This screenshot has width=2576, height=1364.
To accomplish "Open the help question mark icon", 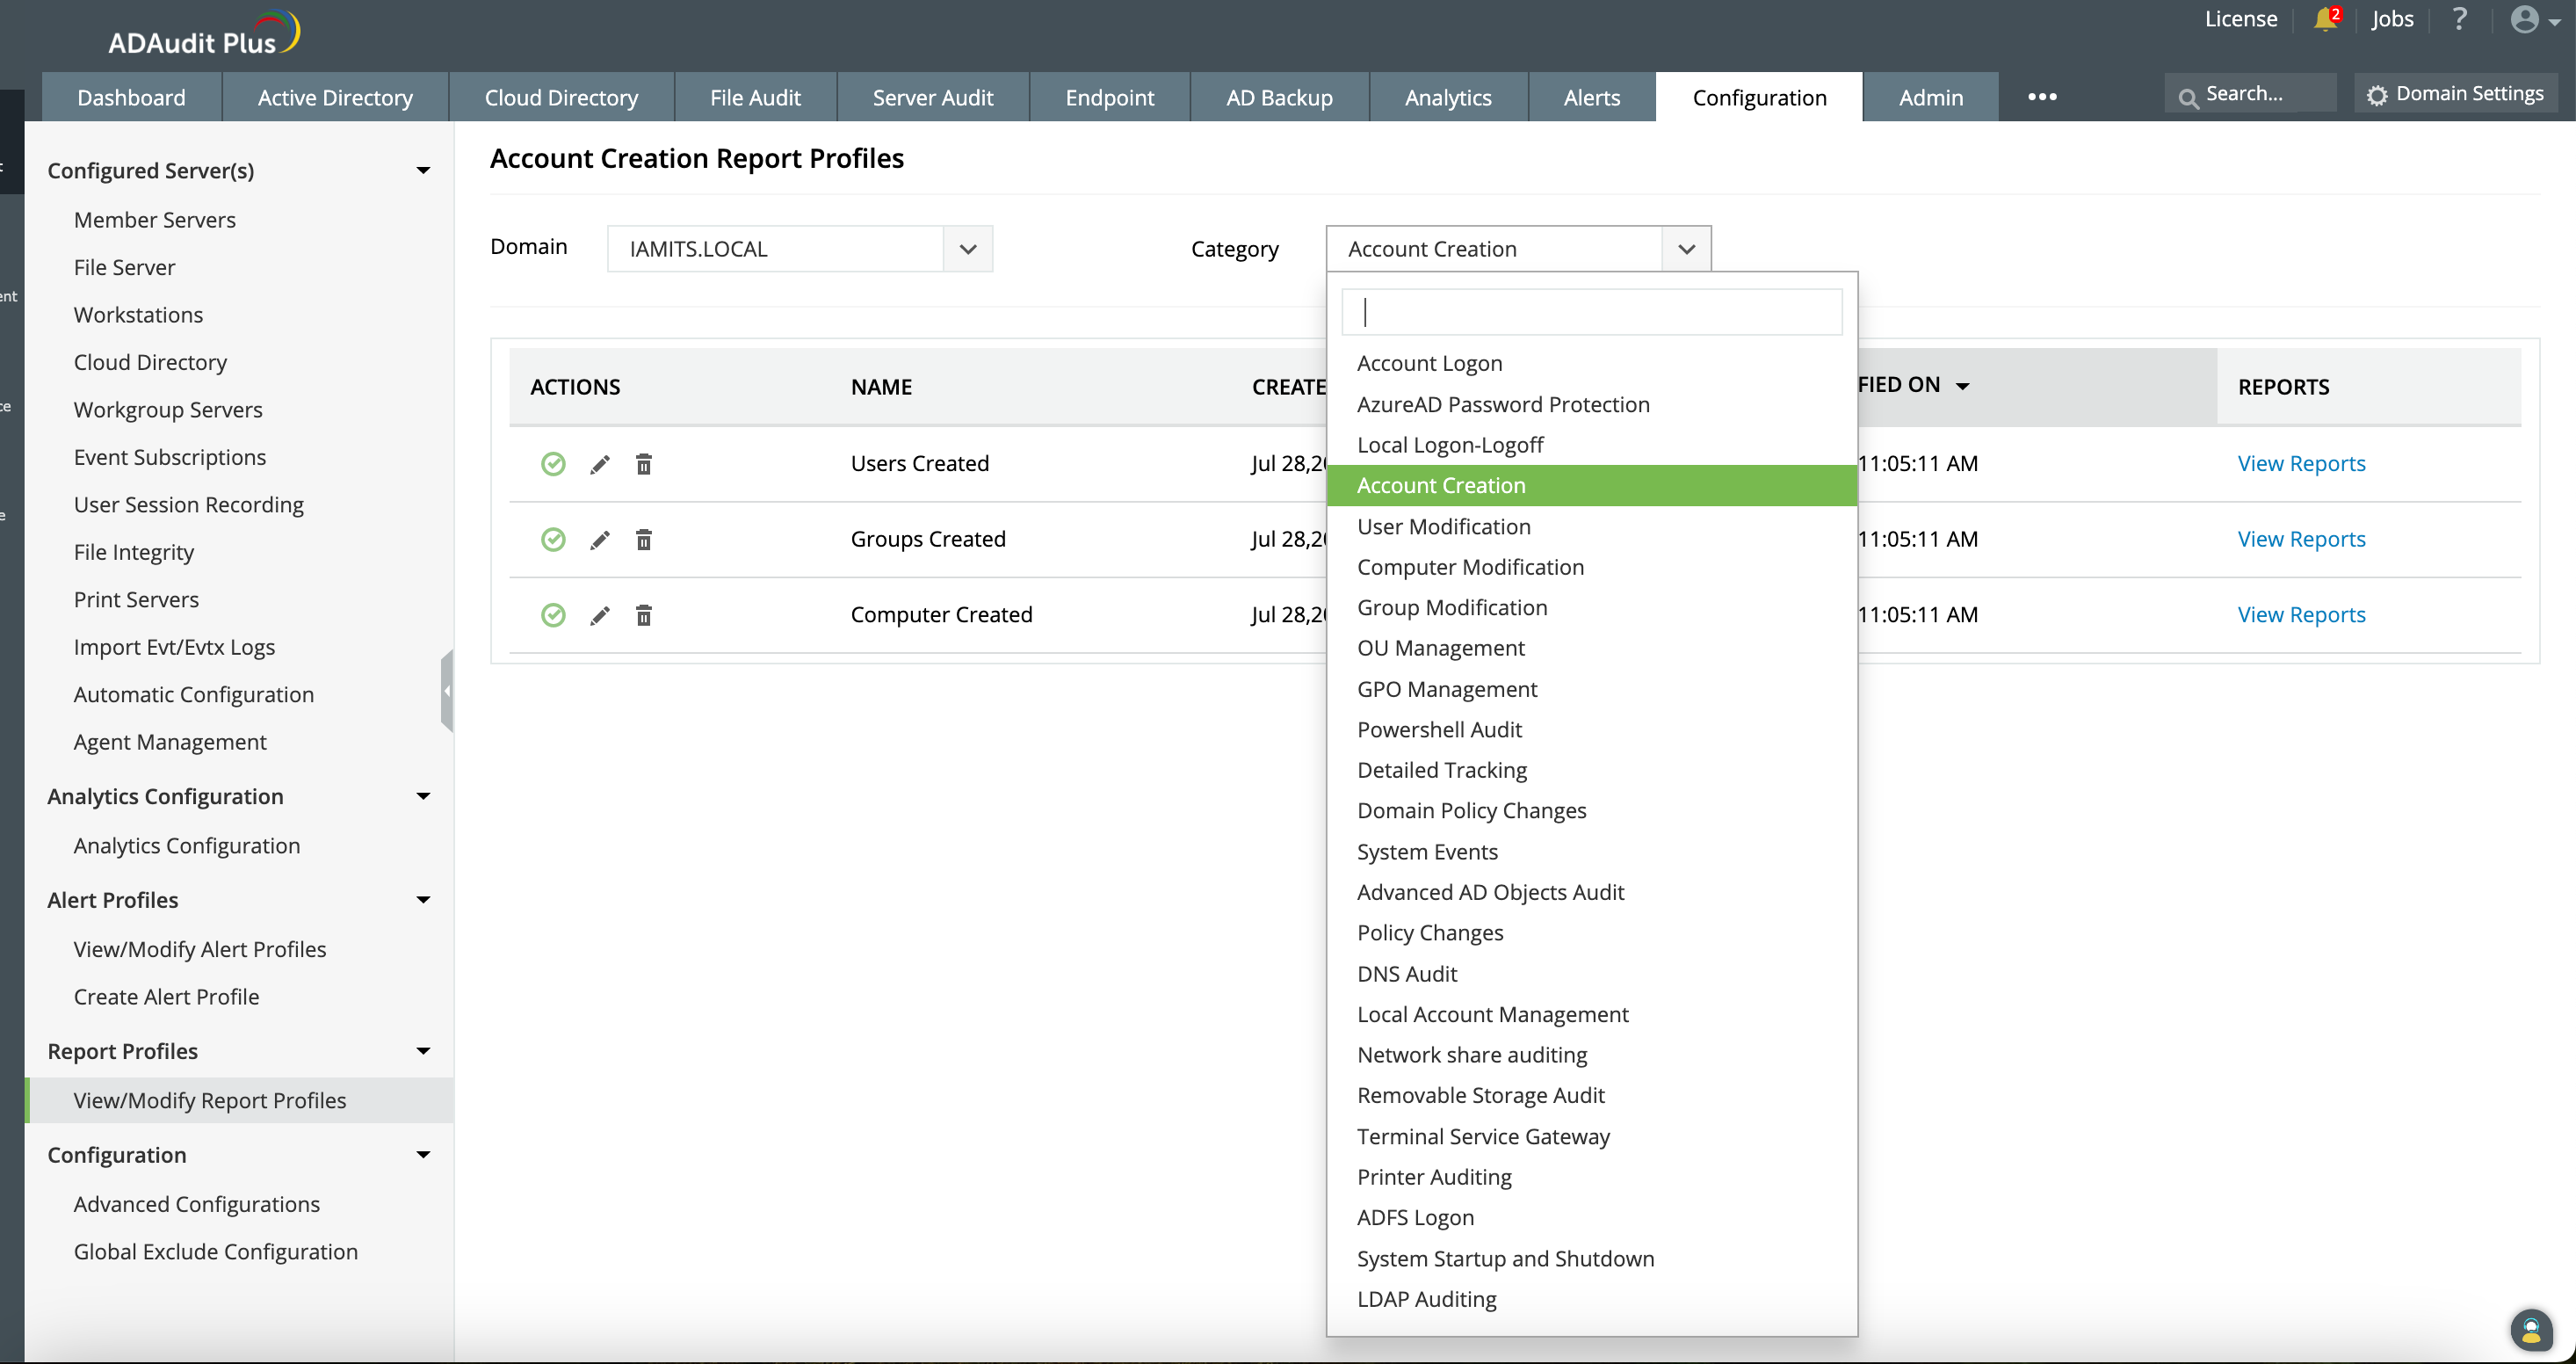I will [x=2459, y=19].
